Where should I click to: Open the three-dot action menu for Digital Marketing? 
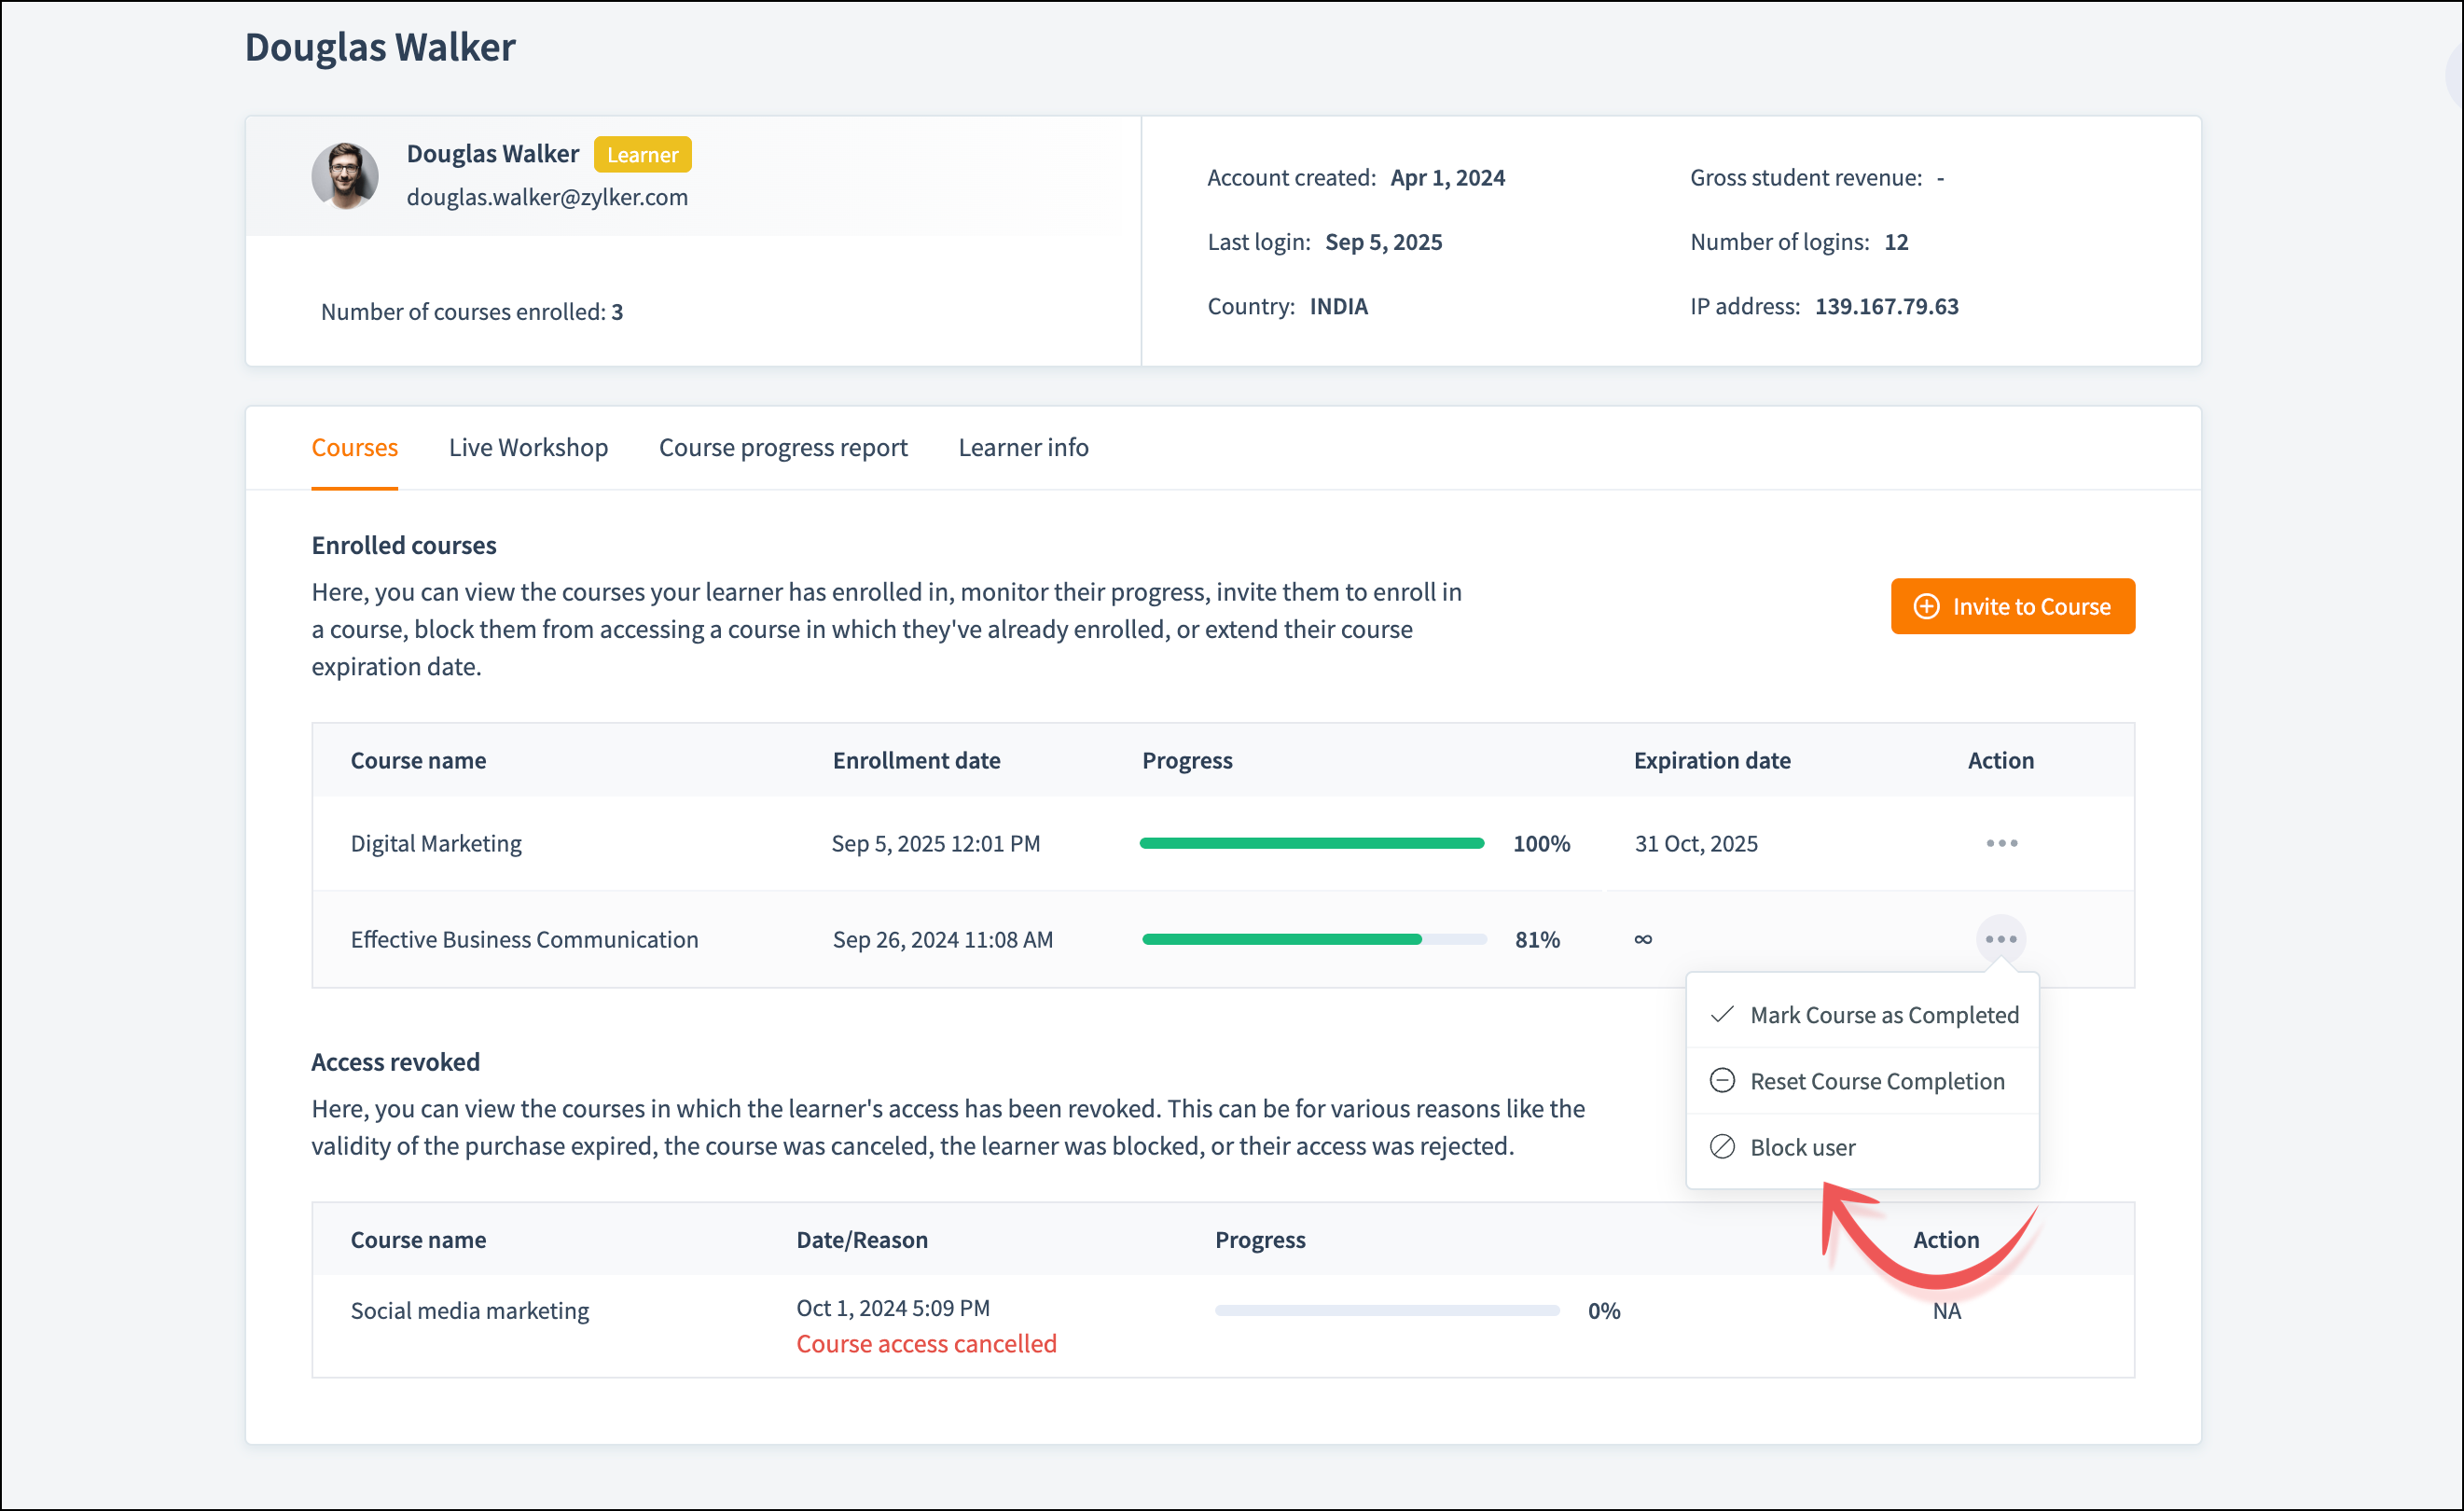point(2001,843)
